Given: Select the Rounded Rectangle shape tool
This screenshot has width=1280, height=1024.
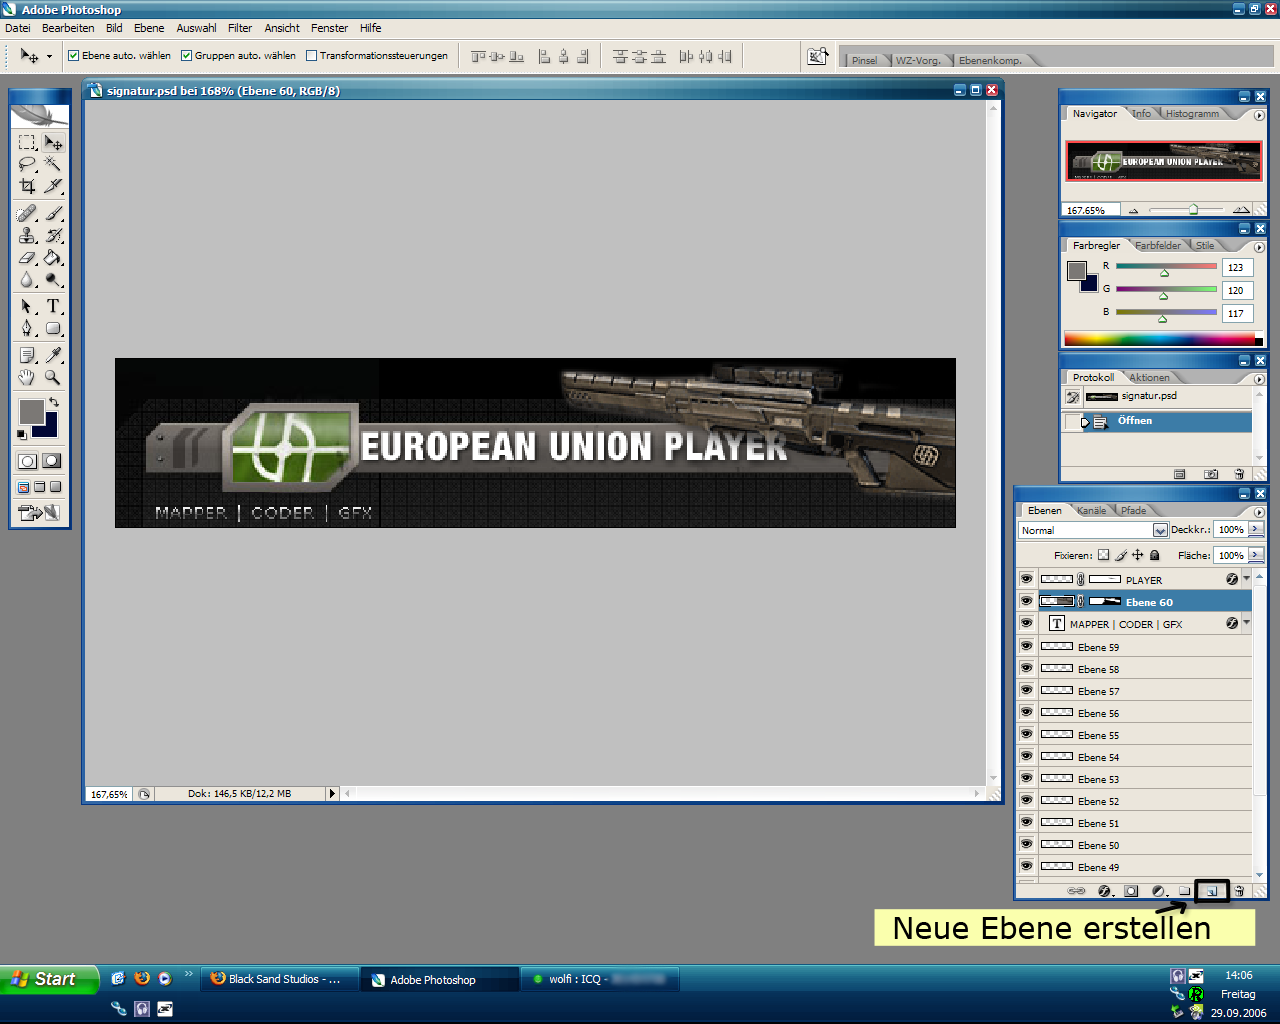Looking at the screenshot, I should pyautogui.click(x=53, y=328).
